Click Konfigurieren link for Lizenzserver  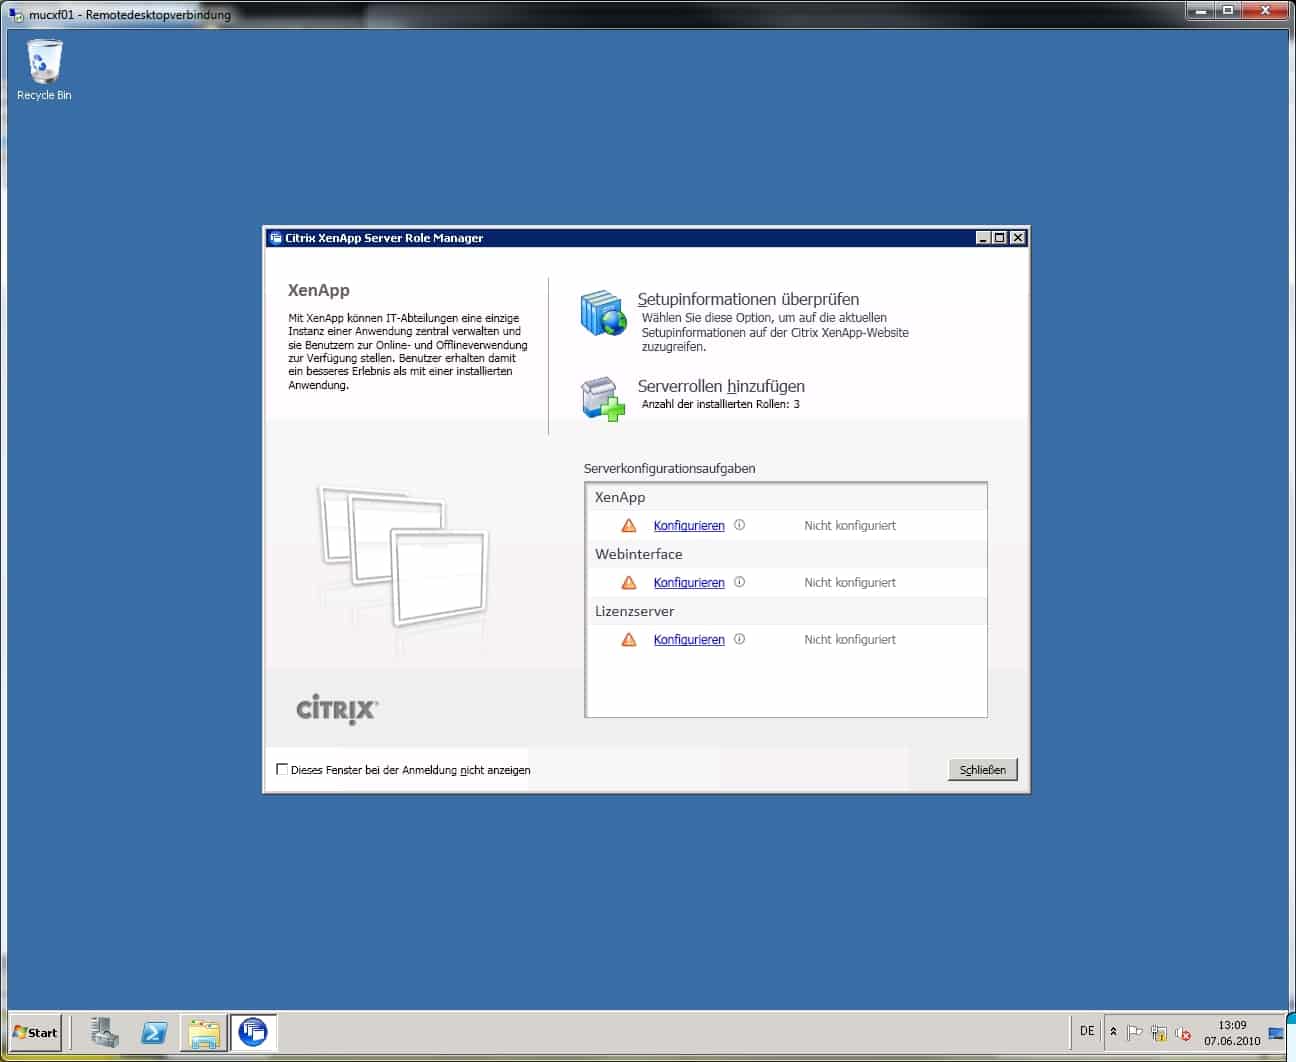pos(689,639)
